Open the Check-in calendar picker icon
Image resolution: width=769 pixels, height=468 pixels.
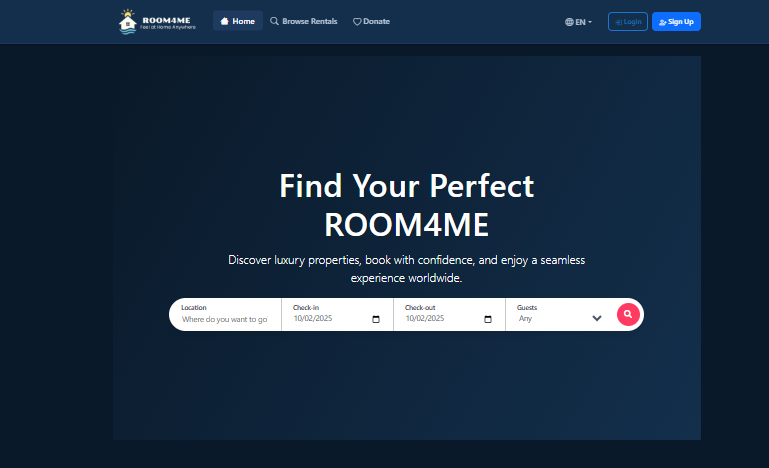376,320
